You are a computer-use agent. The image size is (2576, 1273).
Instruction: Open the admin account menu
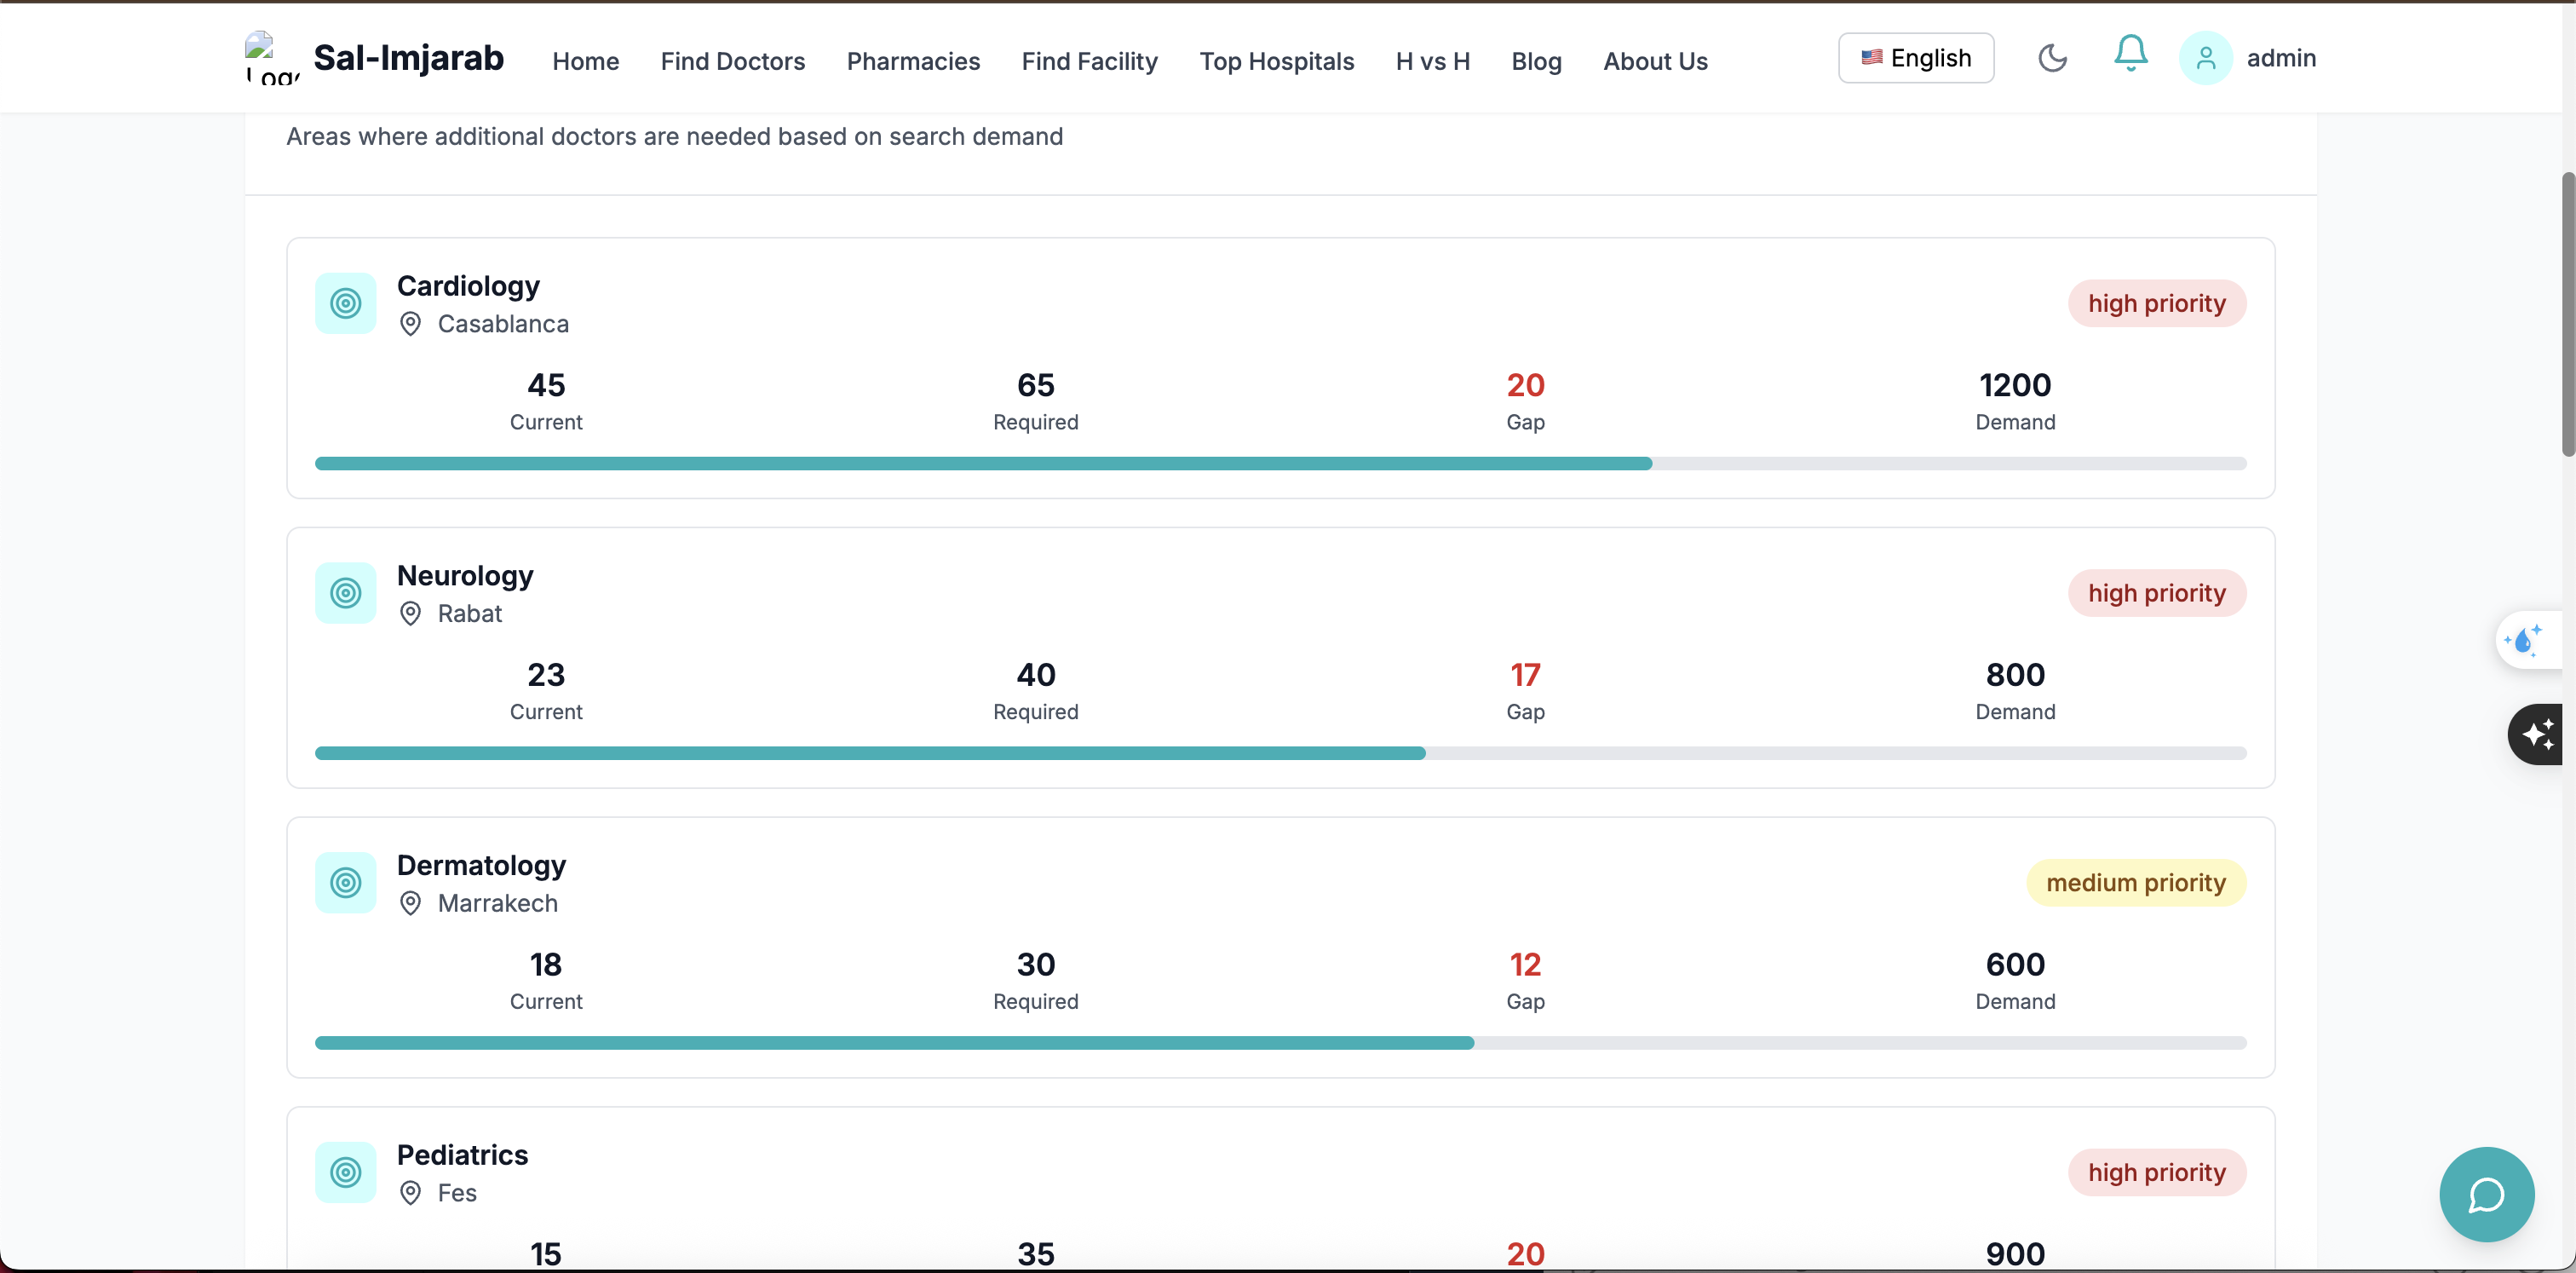tap(2280, 58)
